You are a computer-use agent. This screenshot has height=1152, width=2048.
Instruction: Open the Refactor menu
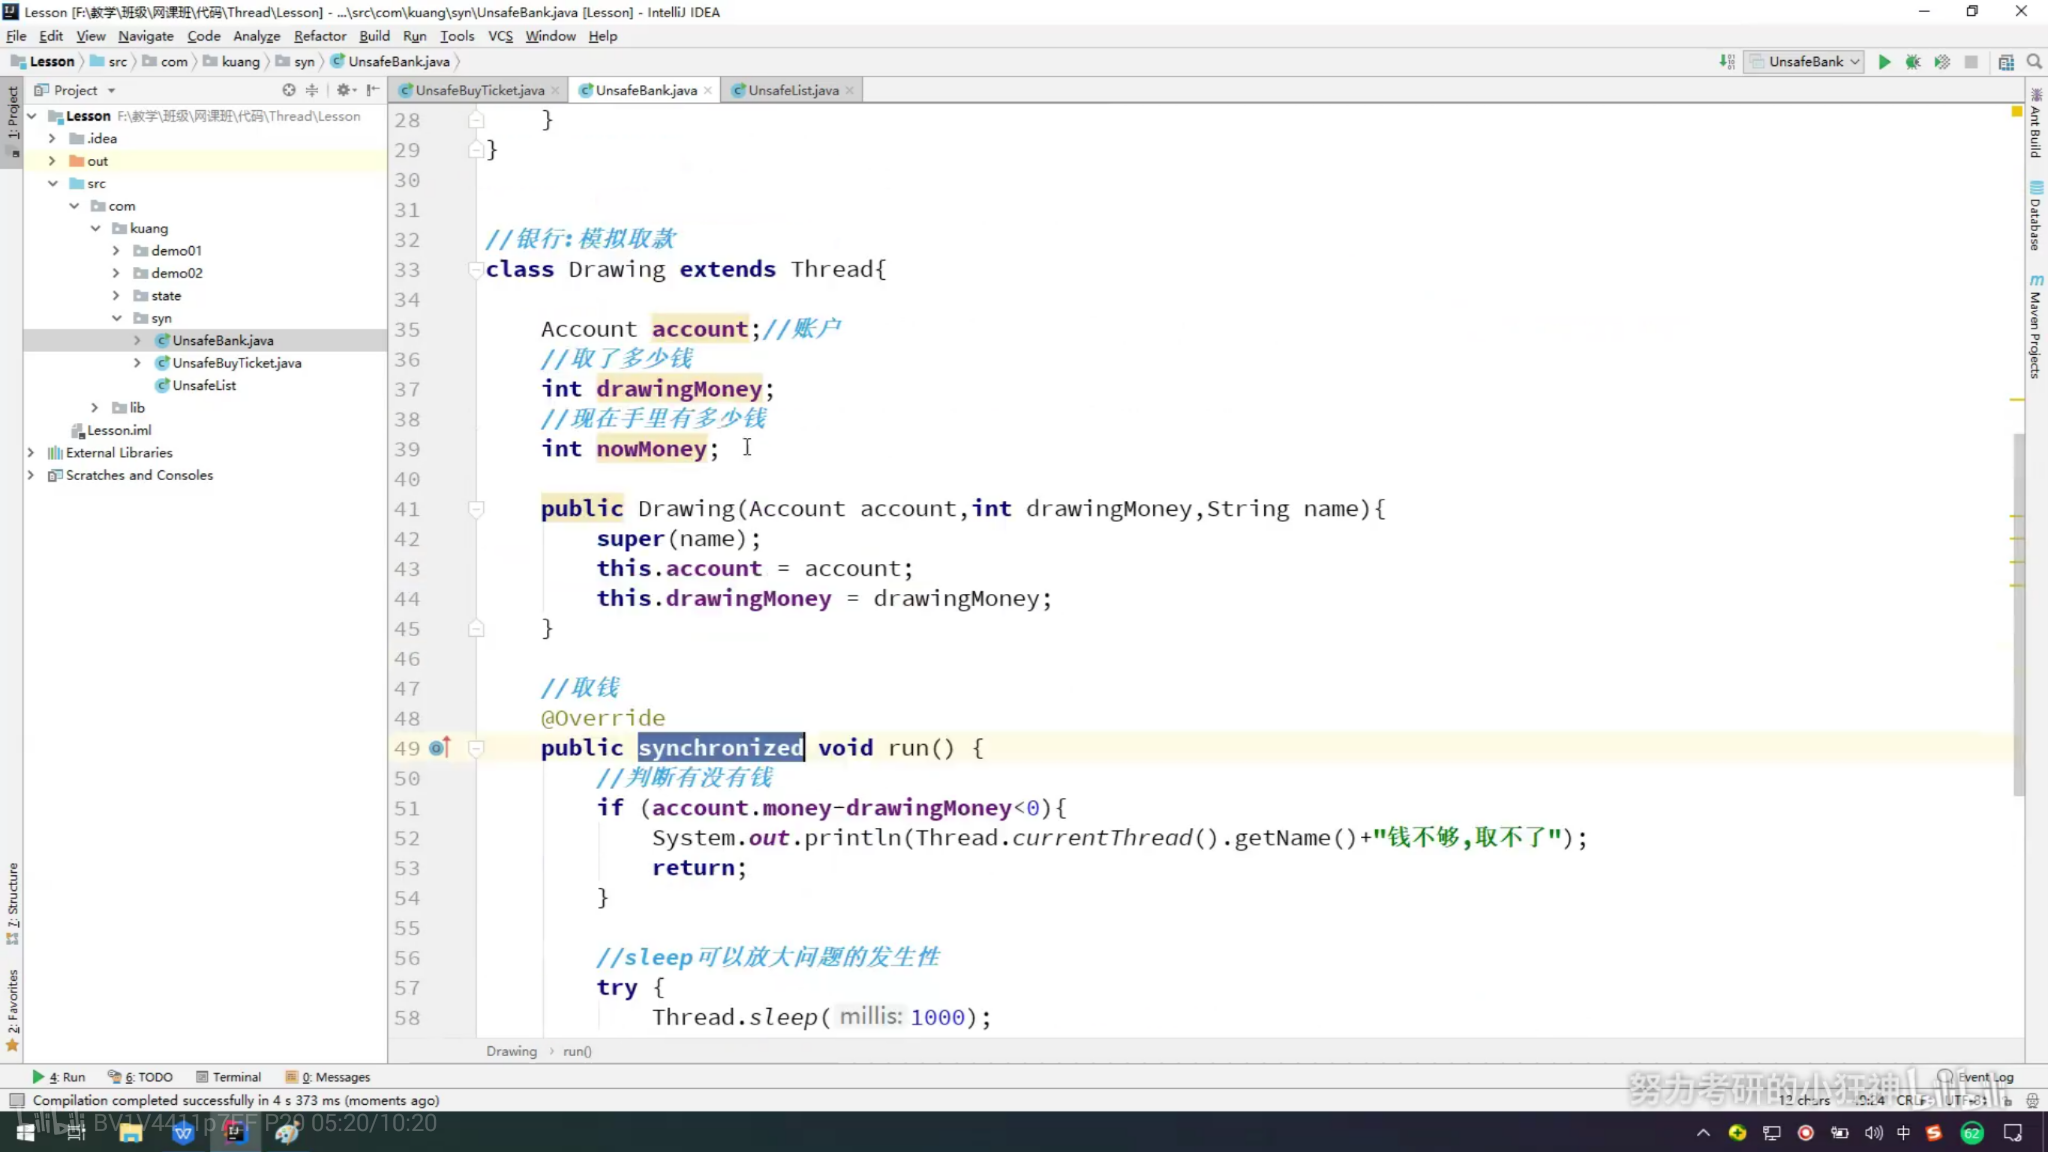pyautogui.click(x=319, y=36)
